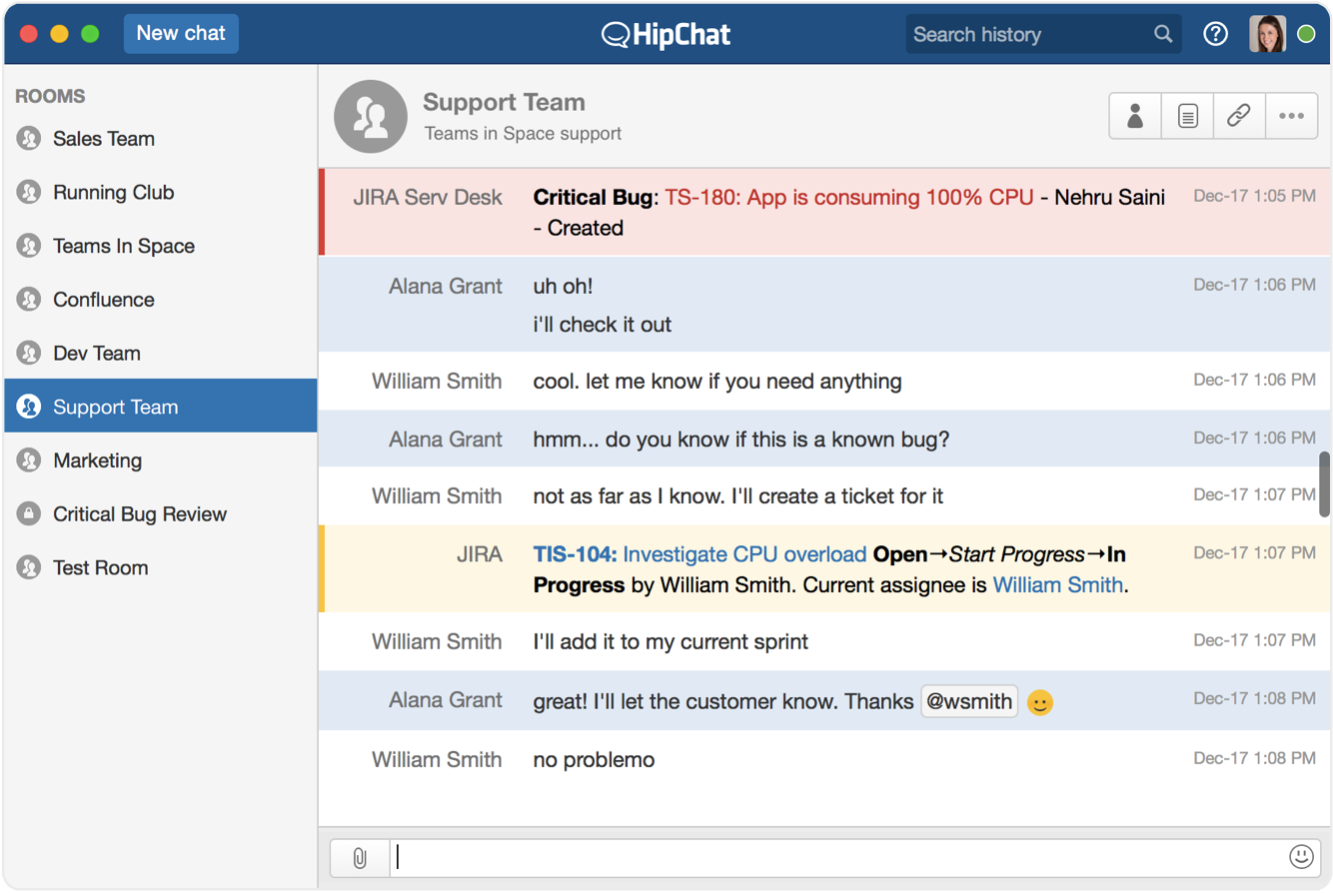Click the Support Team room avatar

point(371,117)
